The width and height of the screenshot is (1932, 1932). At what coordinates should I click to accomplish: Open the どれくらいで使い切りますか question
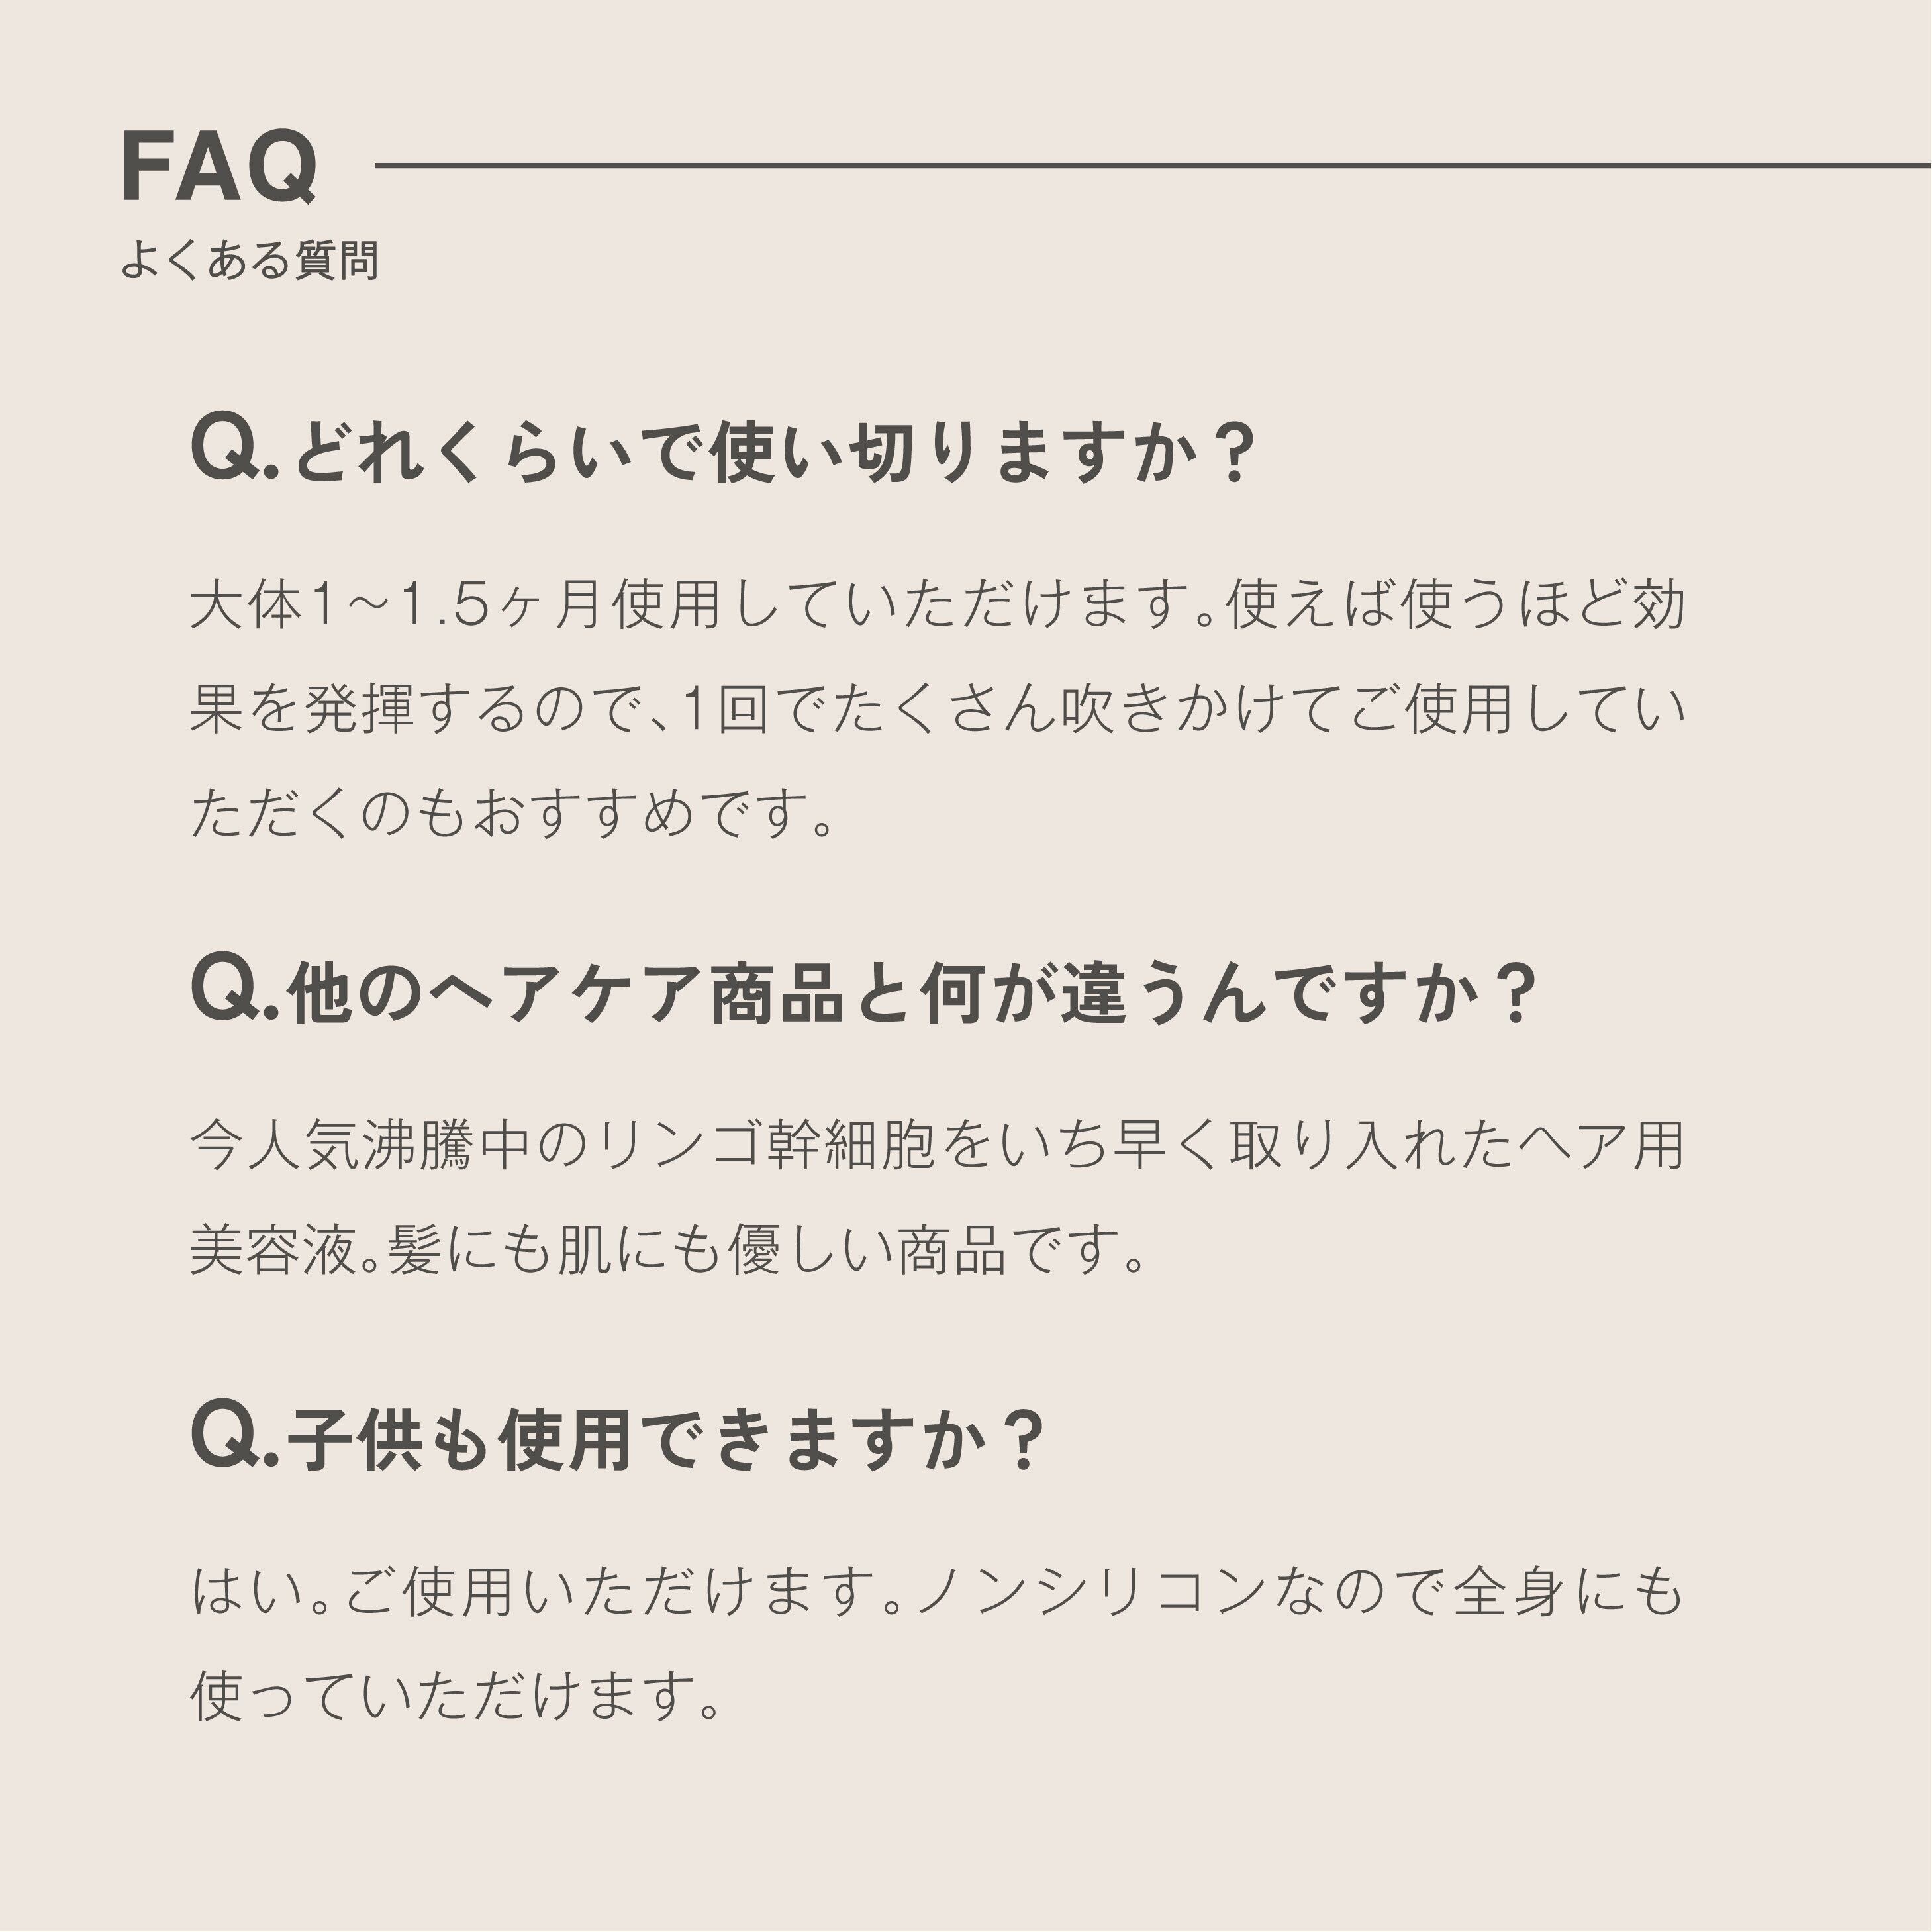[722, 453]
